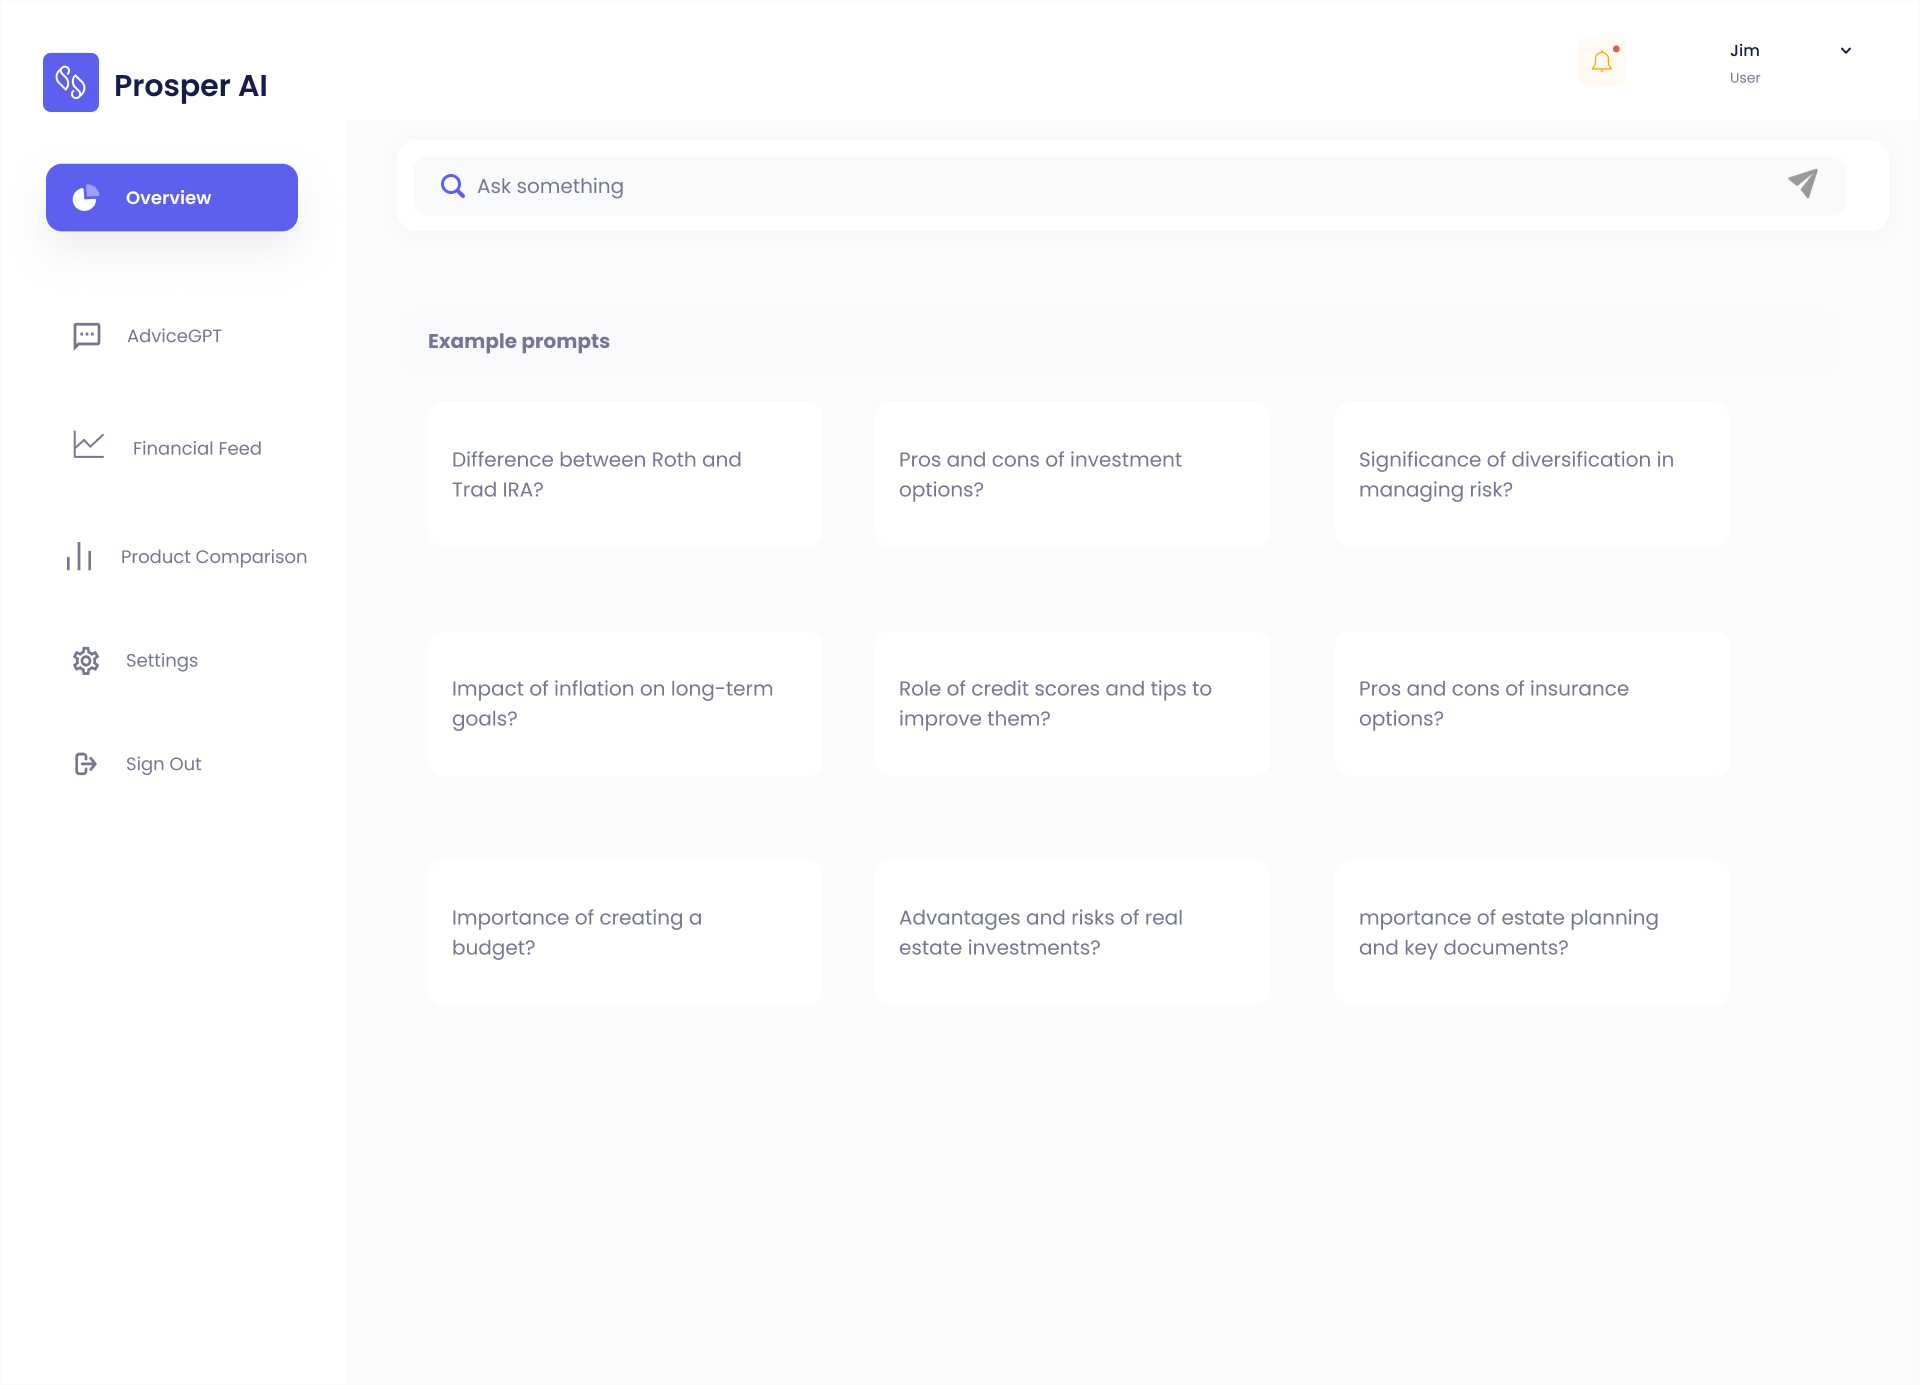Click the search magnifier icon

click(x=452, y=186)
